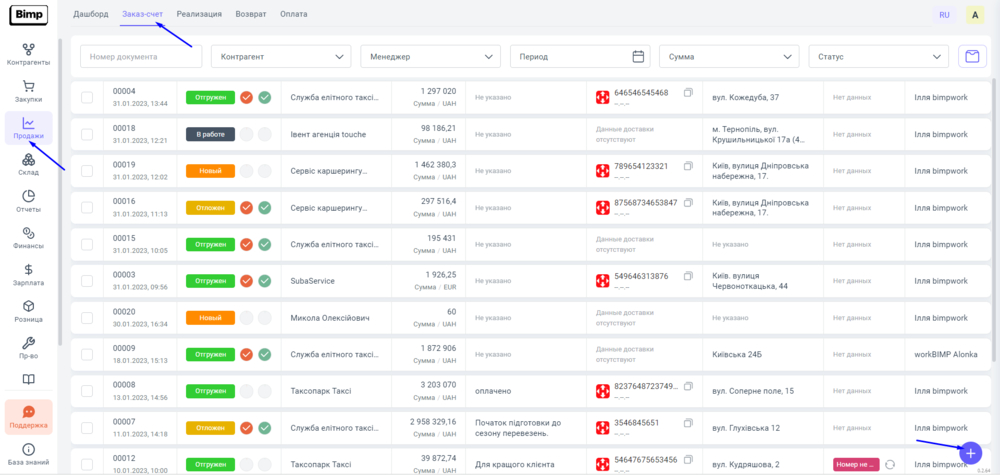Image resolution: width=1000 pixels, height=475 pixels.
Task: Open the Закупки cart icon
Action: point(28,91)
